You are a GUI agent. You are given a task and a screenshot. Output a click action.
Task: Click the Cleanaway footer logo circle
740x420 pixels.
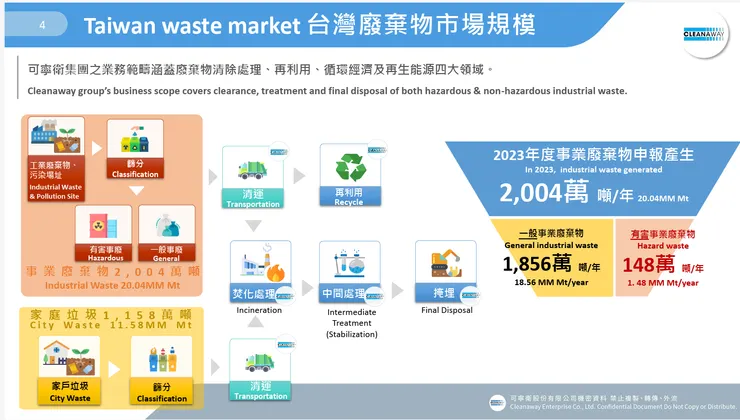tap(497, 403)
